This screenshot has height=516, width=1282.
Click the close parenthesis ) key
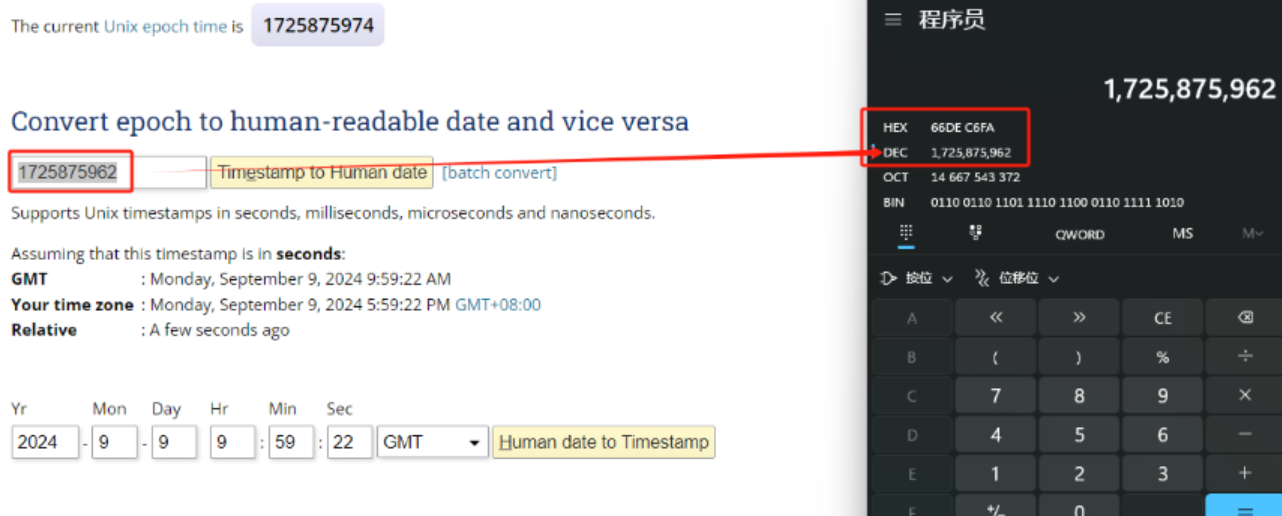1079,357
